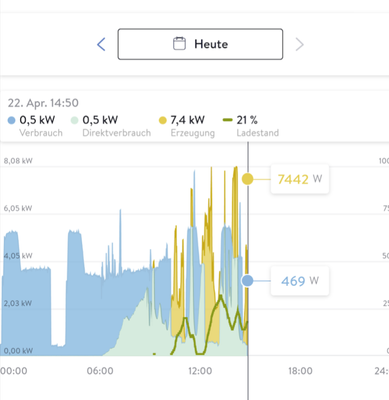Toggle the Ladestand green line legend
389x400 pixels.
(x=228, y=120)
